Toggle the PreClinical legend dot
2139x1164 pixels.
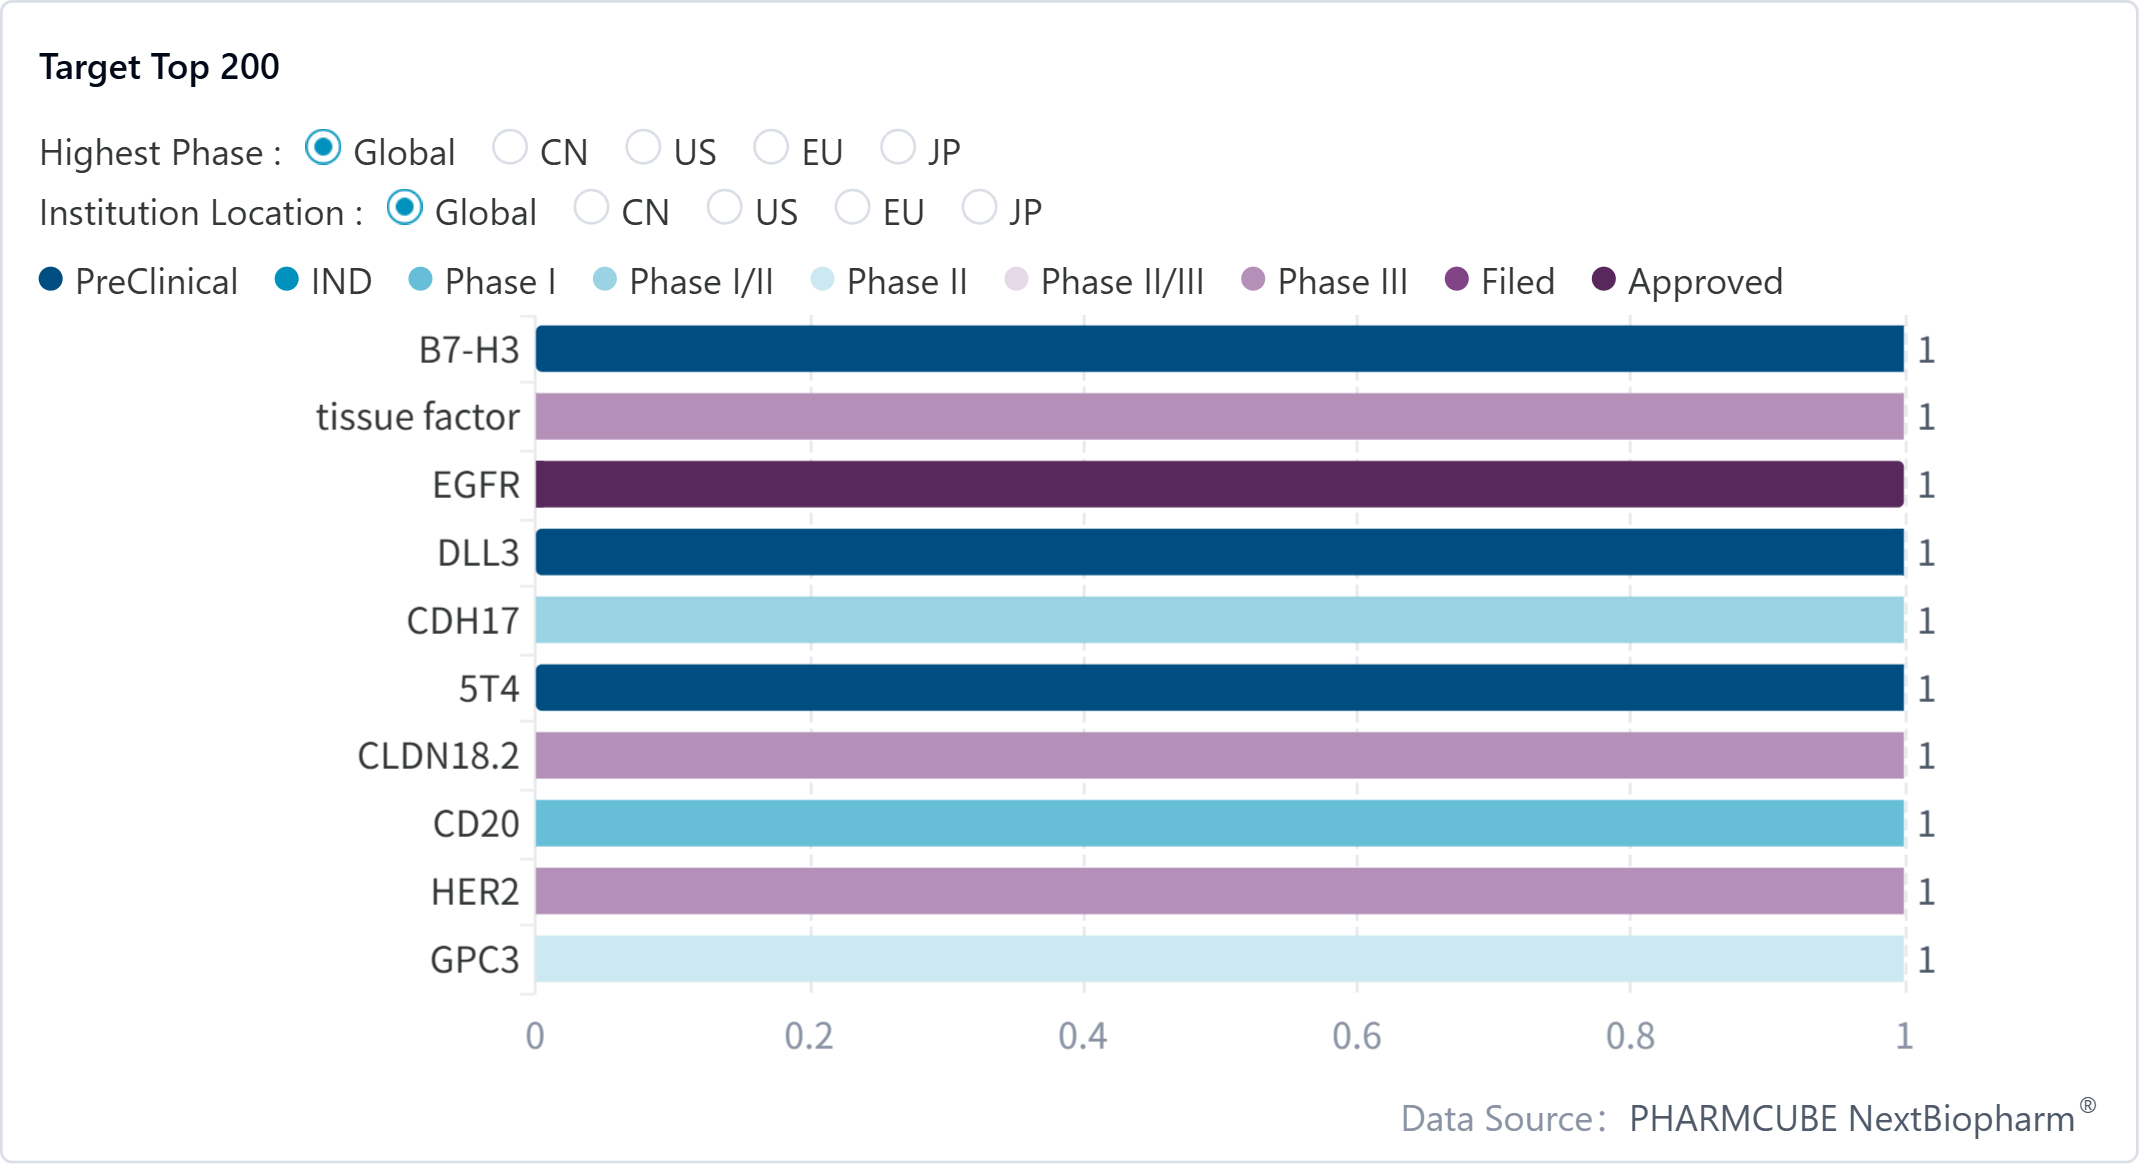point(51,280)
